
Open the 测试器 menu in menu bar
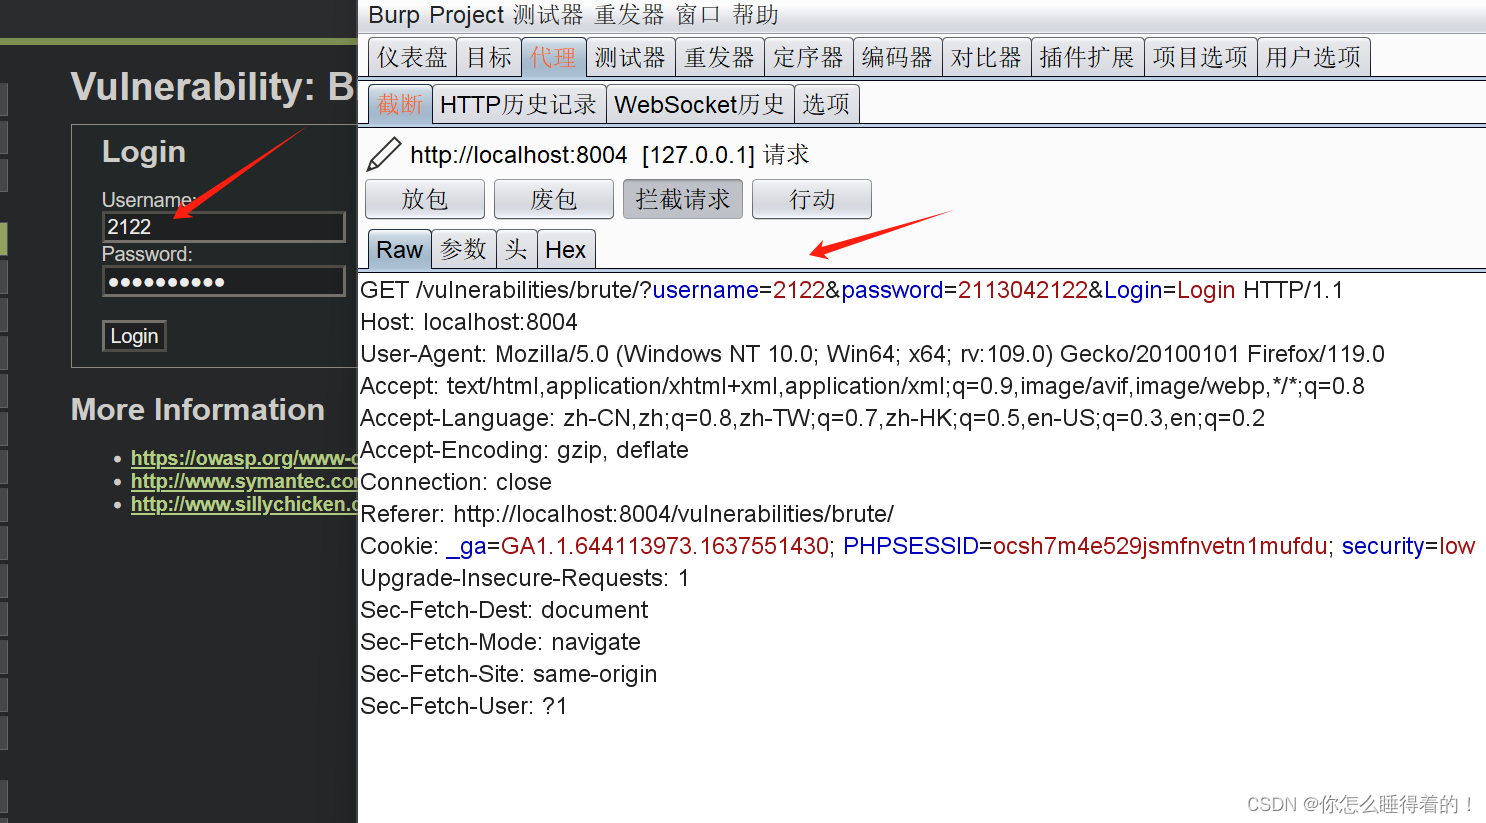coord(548,15)
